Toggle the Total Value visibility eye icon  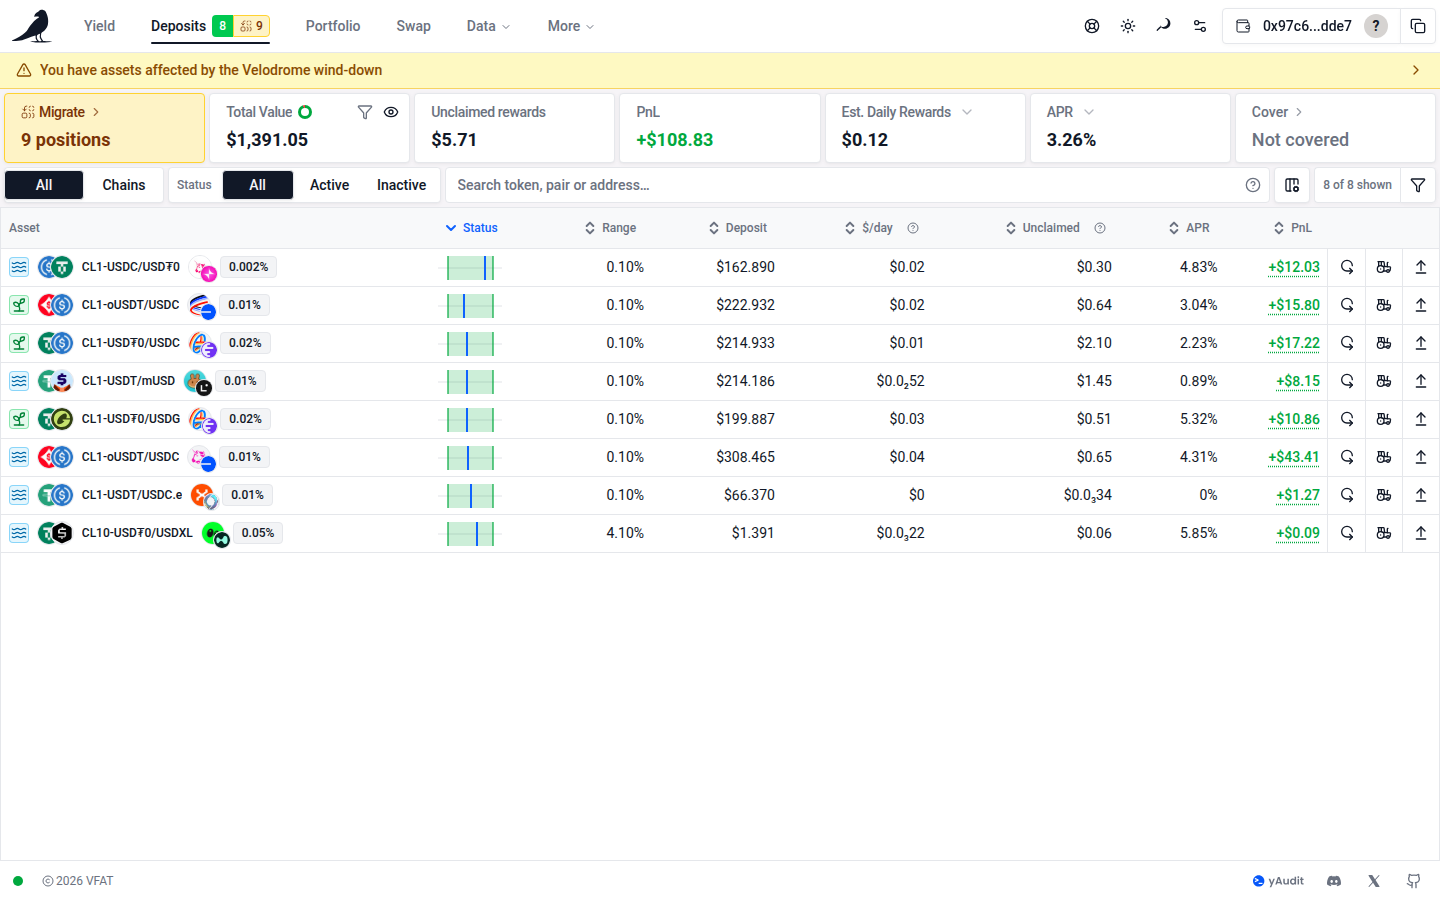point(391,112)
